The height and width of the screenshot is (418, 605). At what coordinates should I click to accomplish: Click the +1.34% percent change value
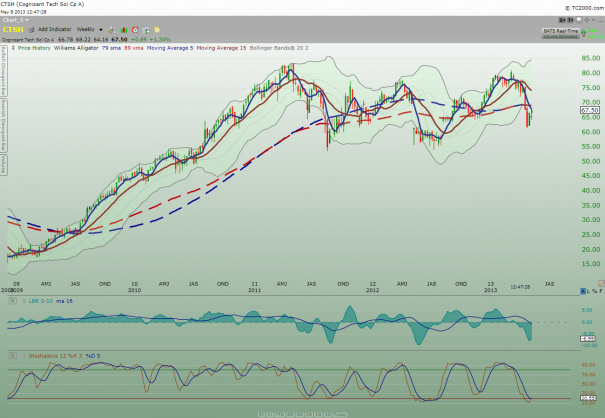[x=160, y=39]
